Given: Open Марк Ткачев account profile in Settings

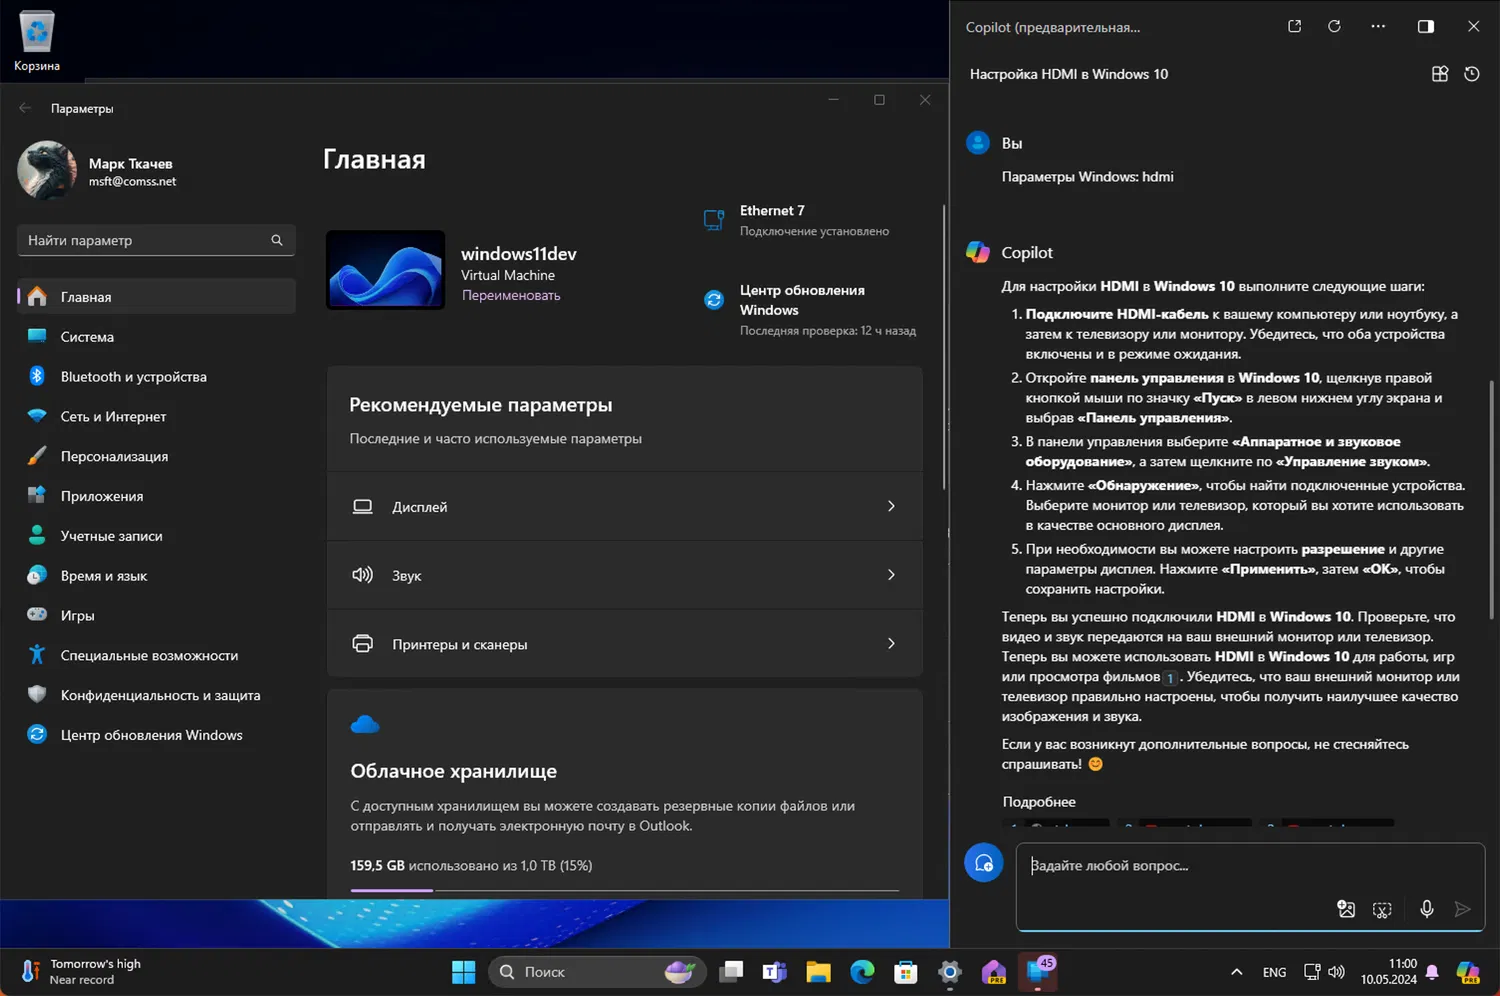Looking at the screenshot, I should point(98,171).
